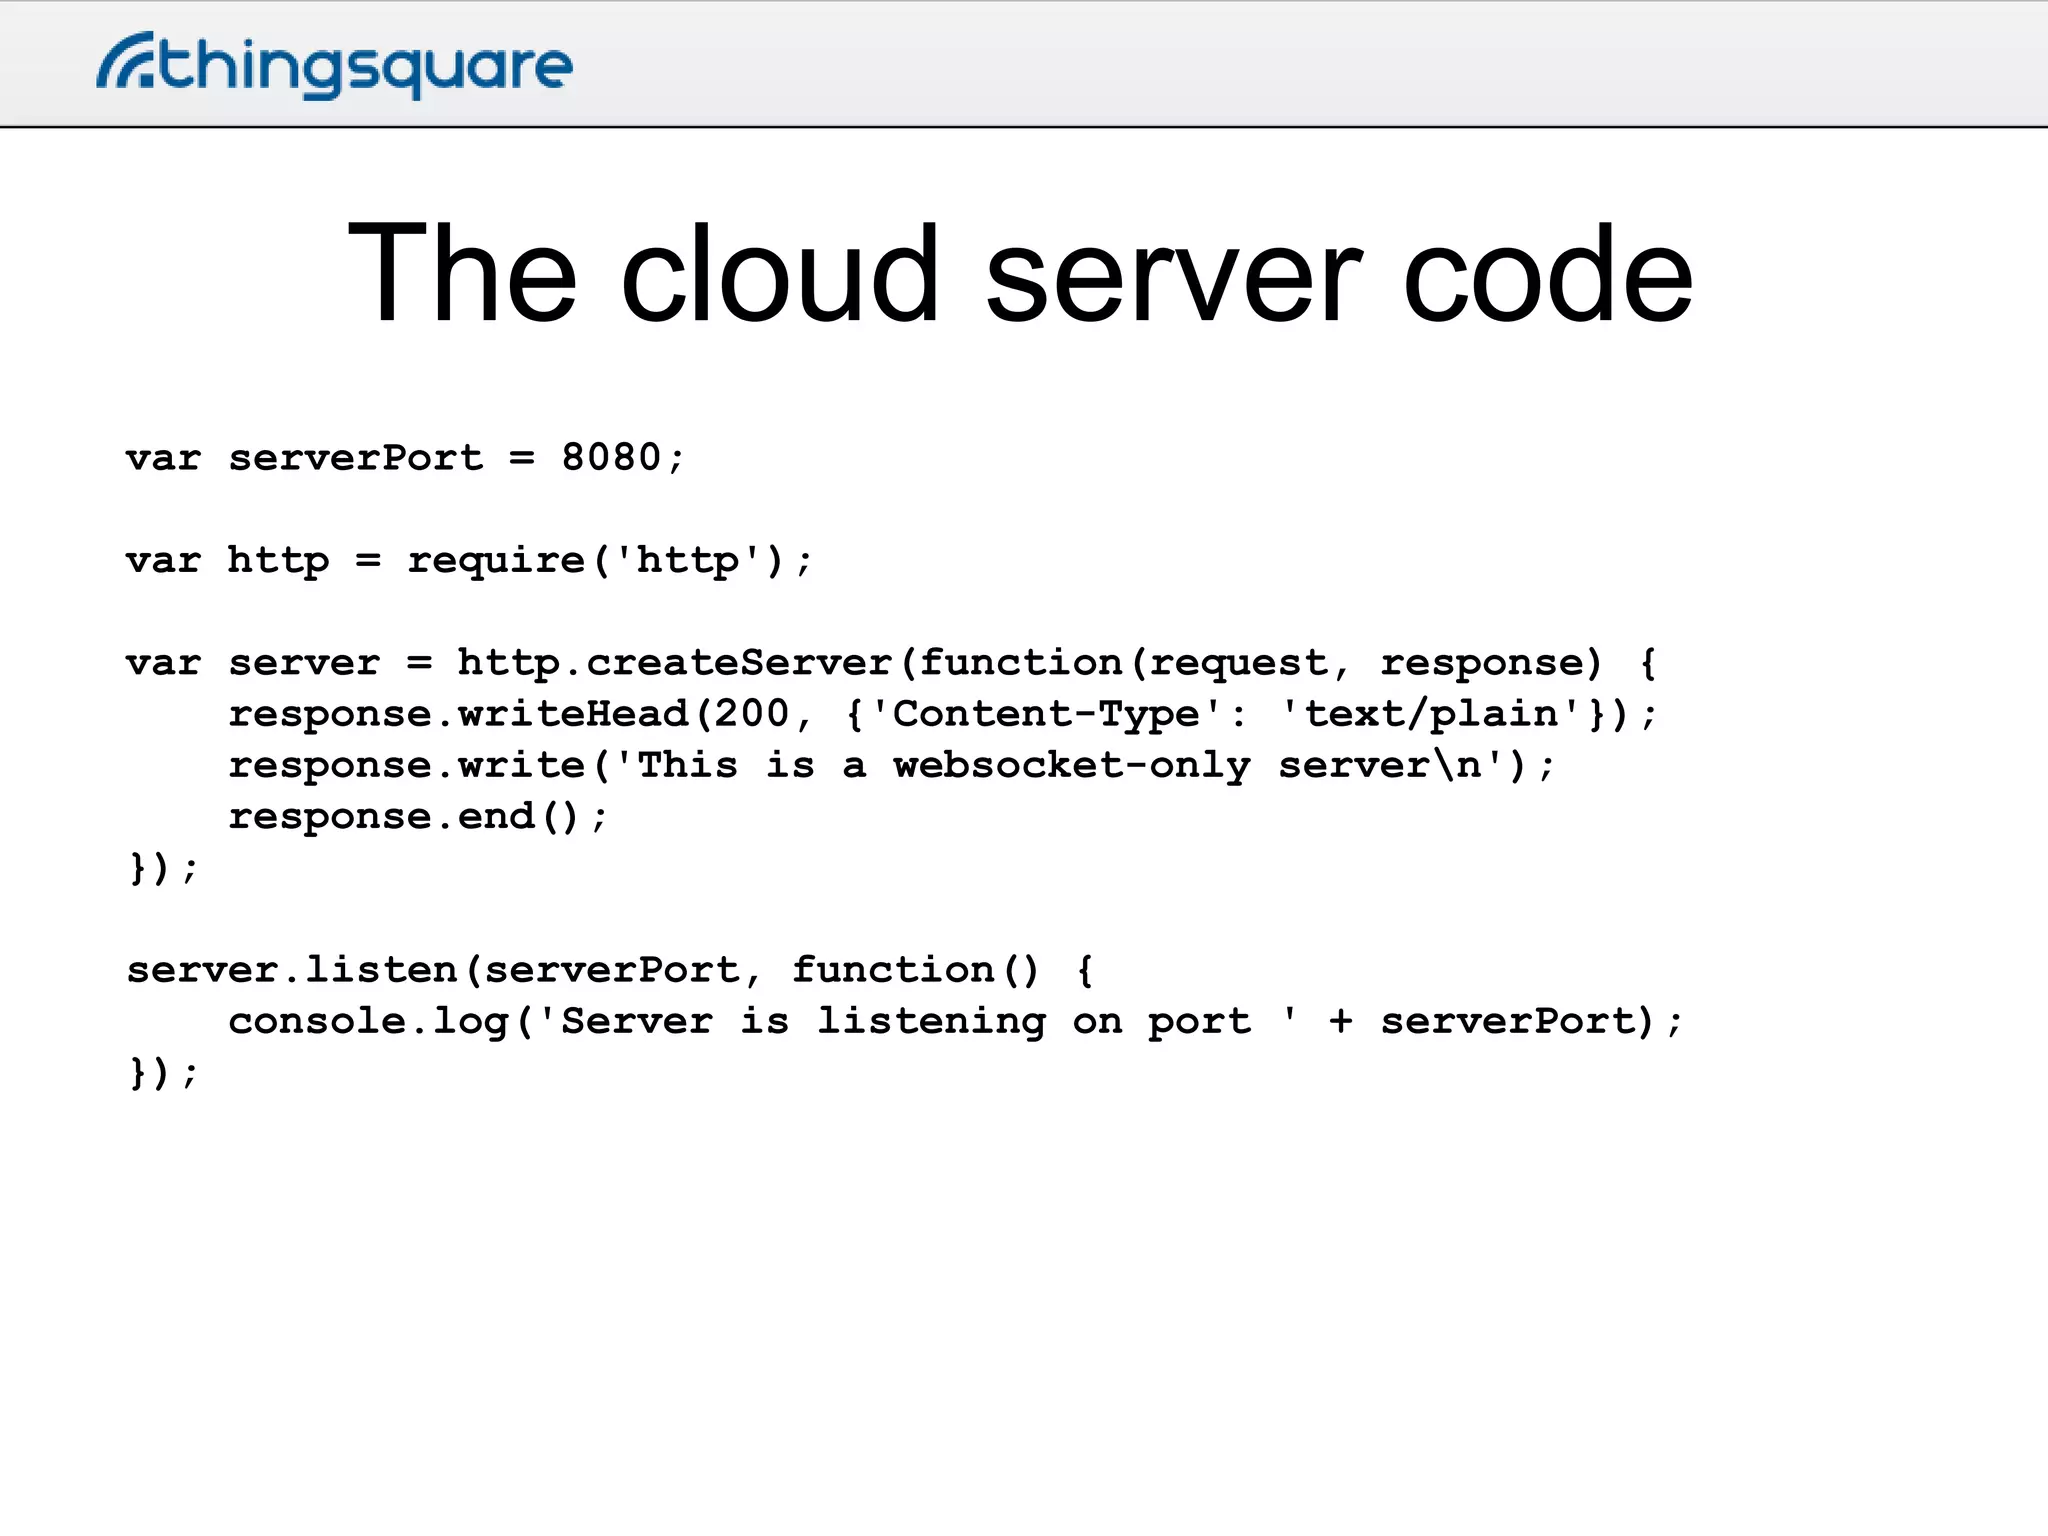2048x1536 pixels.
Task: Click the line 'response.end();'
Action: pos(418,817)
